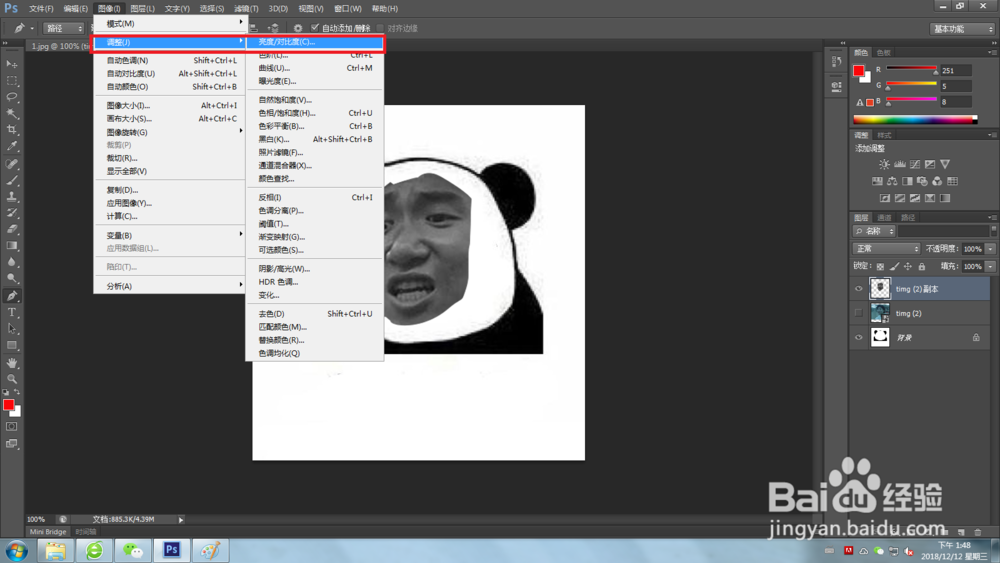The height and width of the screenshot is (563, 1000).
Task: Add Levels adjustment histogram icon
Action: pyautogui.click(x=899, y=165)
